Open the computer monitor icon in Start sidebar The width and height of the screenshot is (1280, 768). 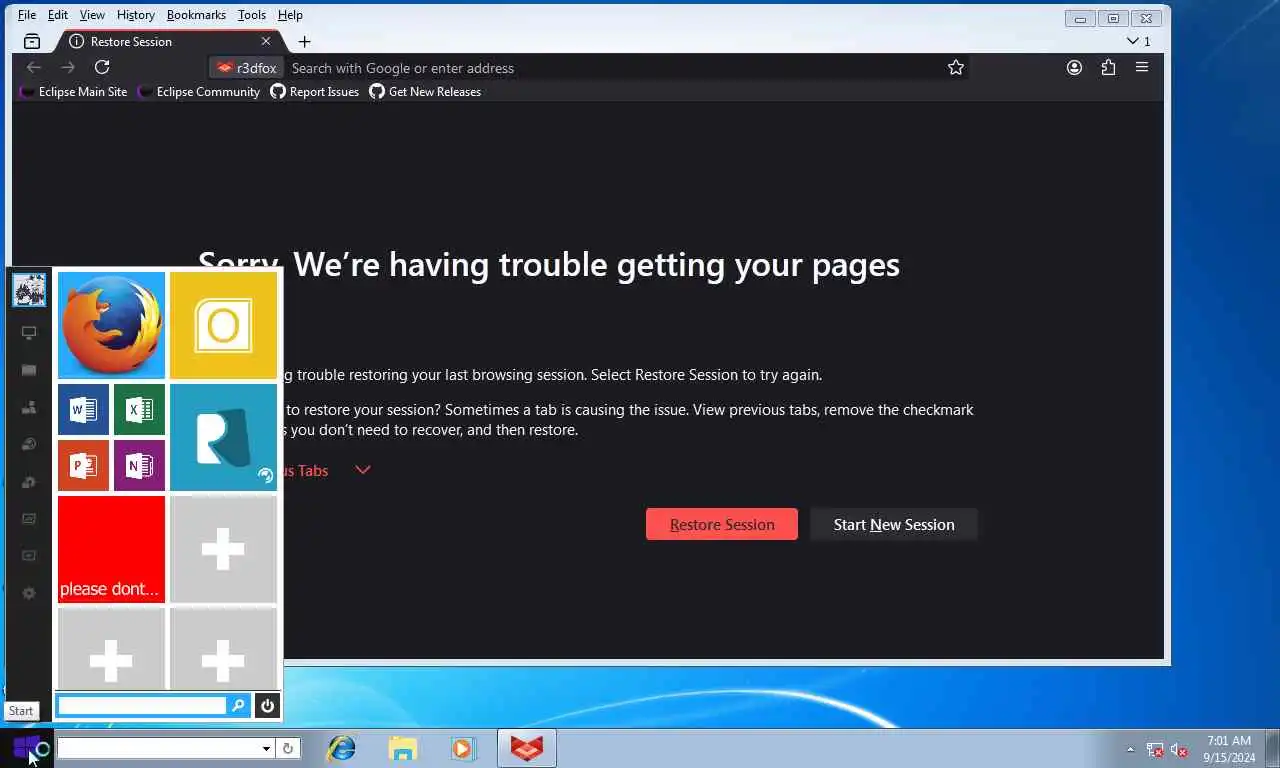tap(29, 333)
